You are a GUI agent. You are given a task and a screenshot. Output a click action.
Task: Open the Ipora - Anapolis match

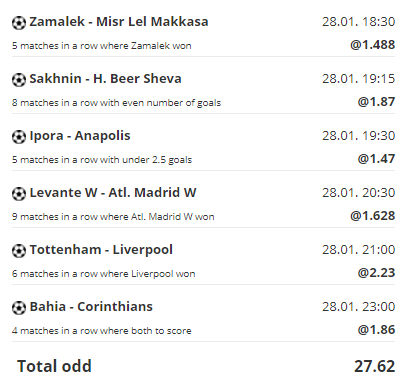click(x=80, y=136)
